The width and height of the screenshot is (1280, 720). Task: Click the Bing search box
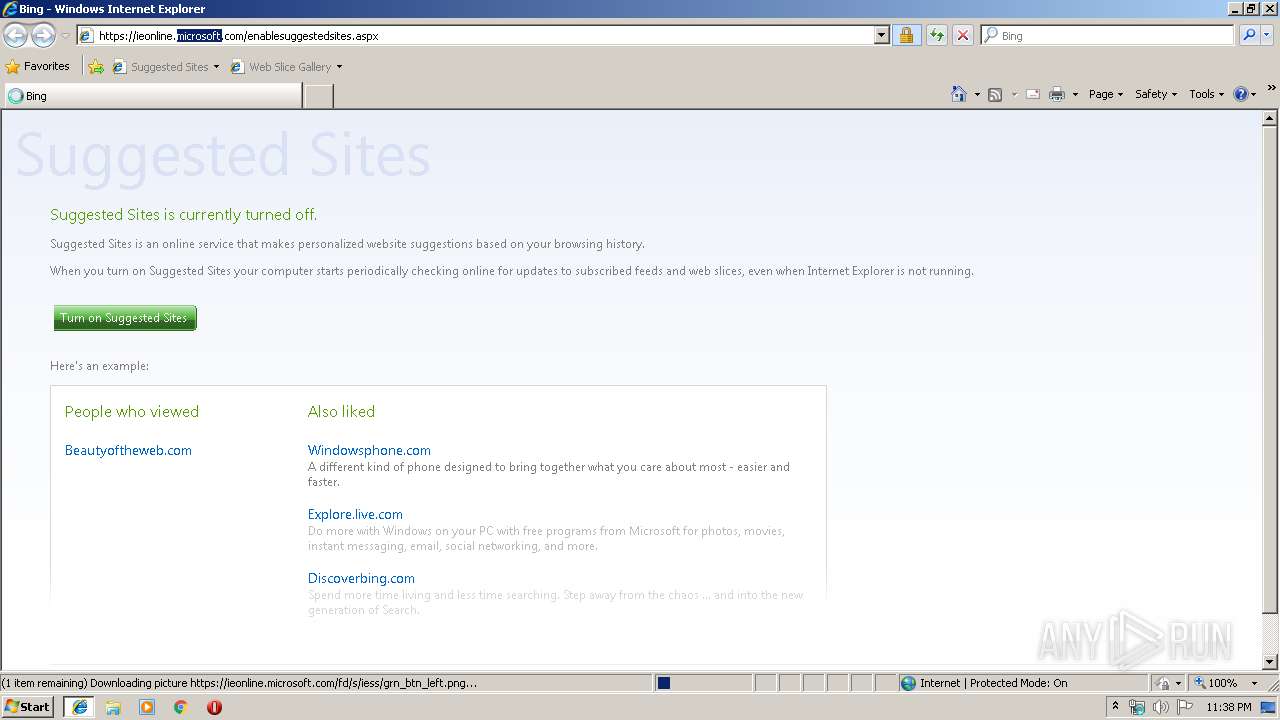coord(1108,36)
